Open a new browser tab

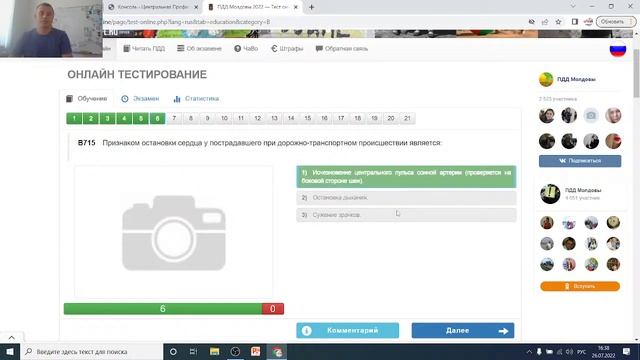tap(311, 7)
